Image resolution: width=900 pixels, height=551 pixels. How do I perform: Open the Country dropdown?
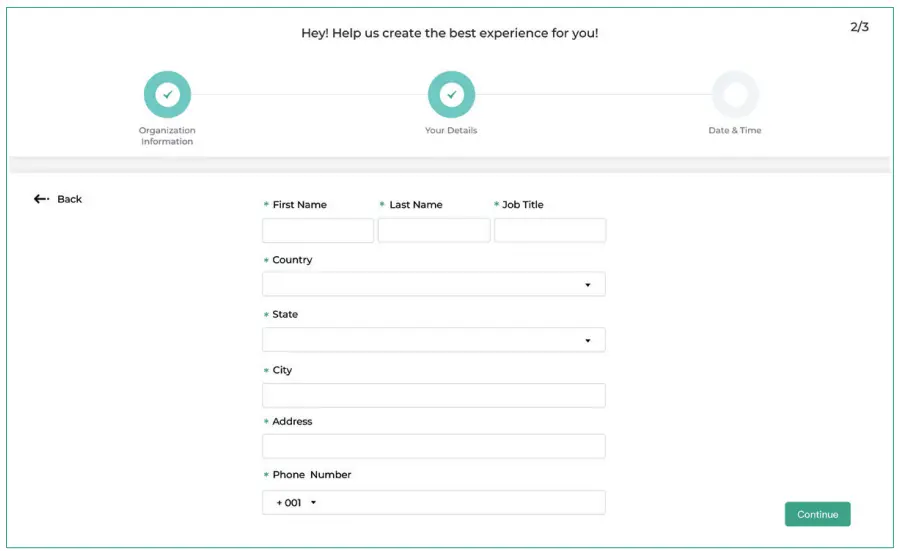[433, 285]
